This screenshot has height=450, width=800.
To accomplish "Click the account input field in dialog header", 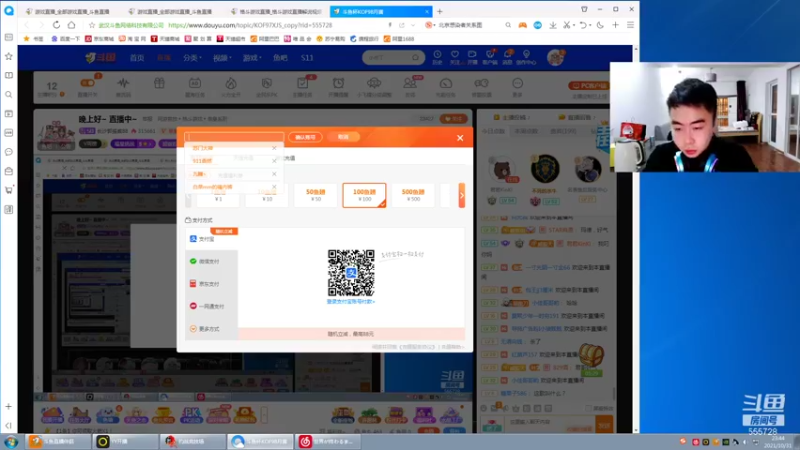I will (x=234, y=137).
